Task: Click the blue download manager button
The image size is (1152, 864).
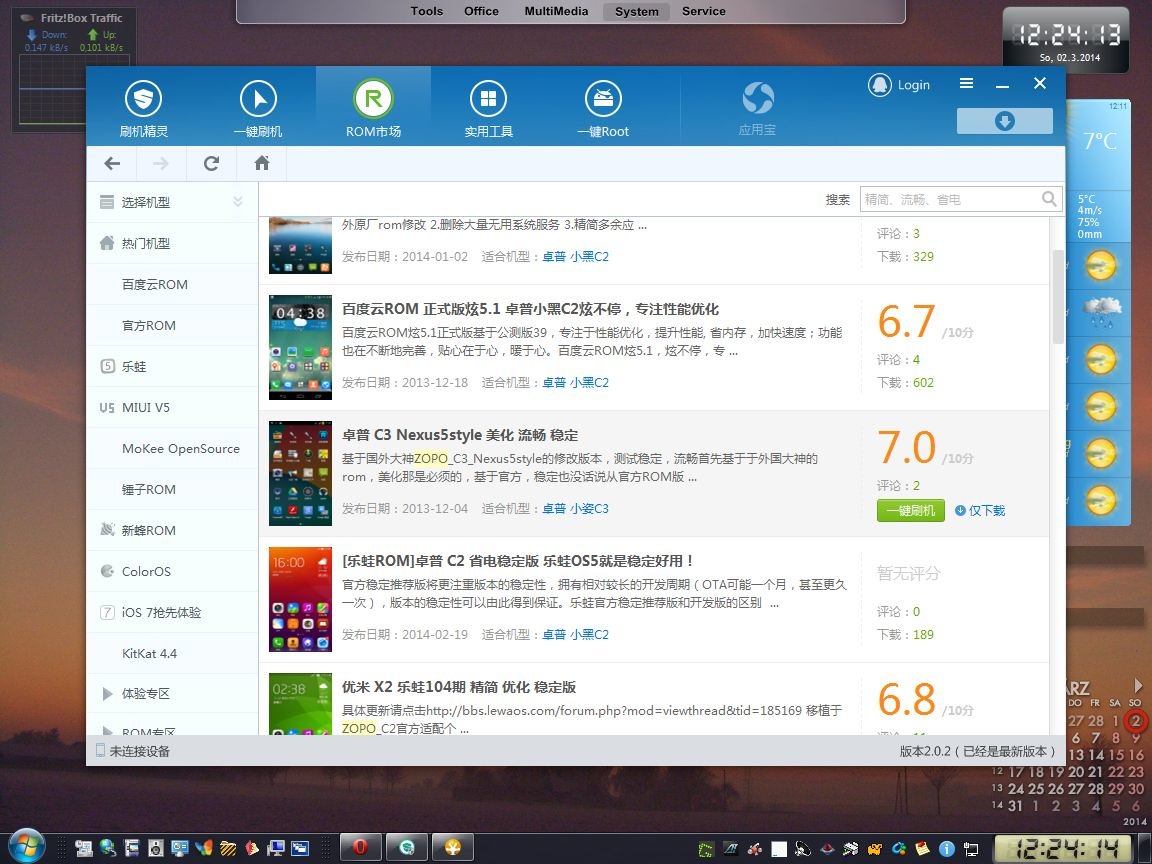Action: pyautogui.click(x=1004, y=121)
